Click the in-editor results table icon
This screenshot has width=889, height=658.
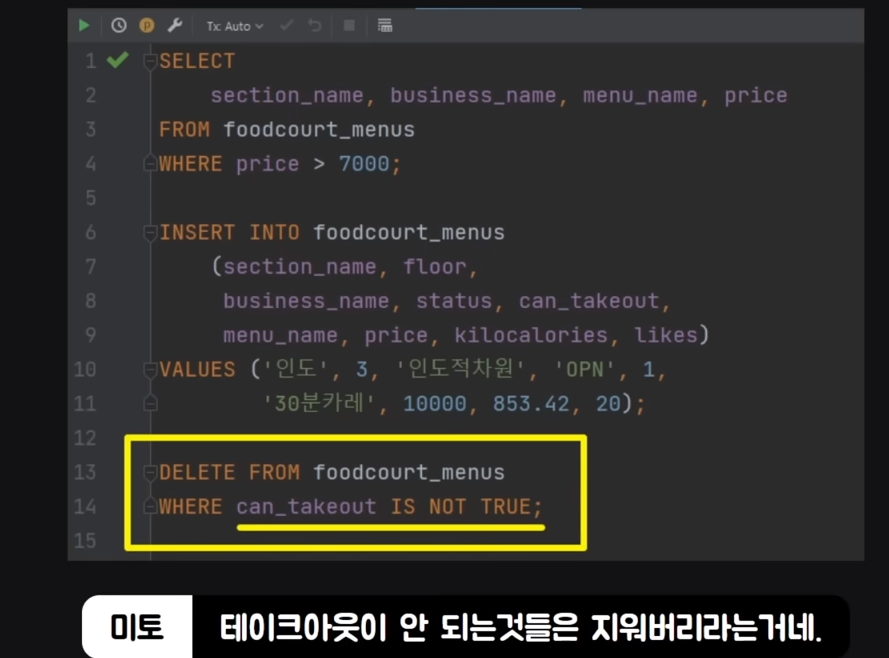[x=385, y=26]
